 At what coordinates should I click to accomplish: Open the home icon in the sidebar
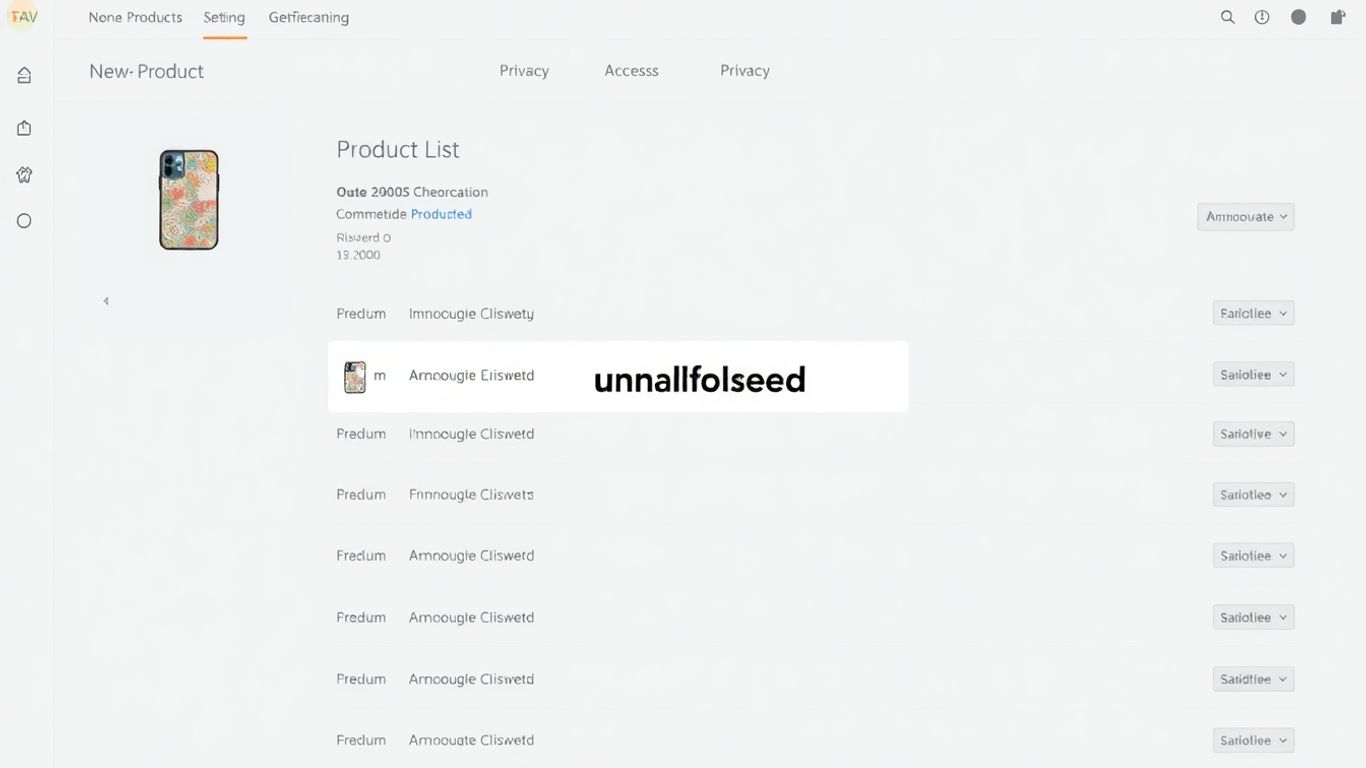pos(24,75)
